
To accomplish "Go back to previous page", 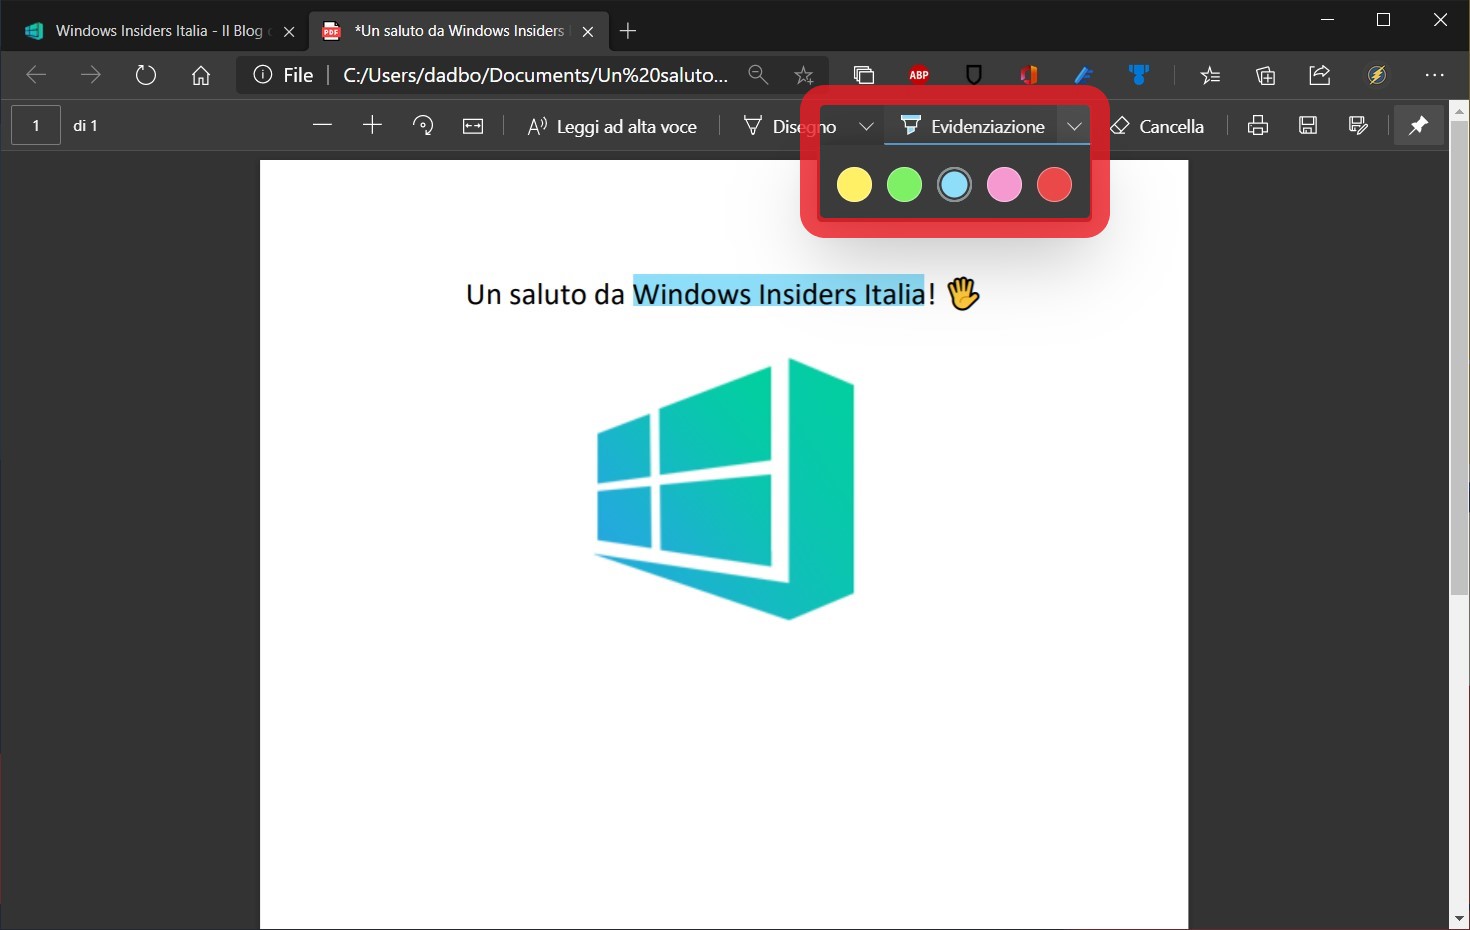I will pyautogui.click(x=36, y=75).
